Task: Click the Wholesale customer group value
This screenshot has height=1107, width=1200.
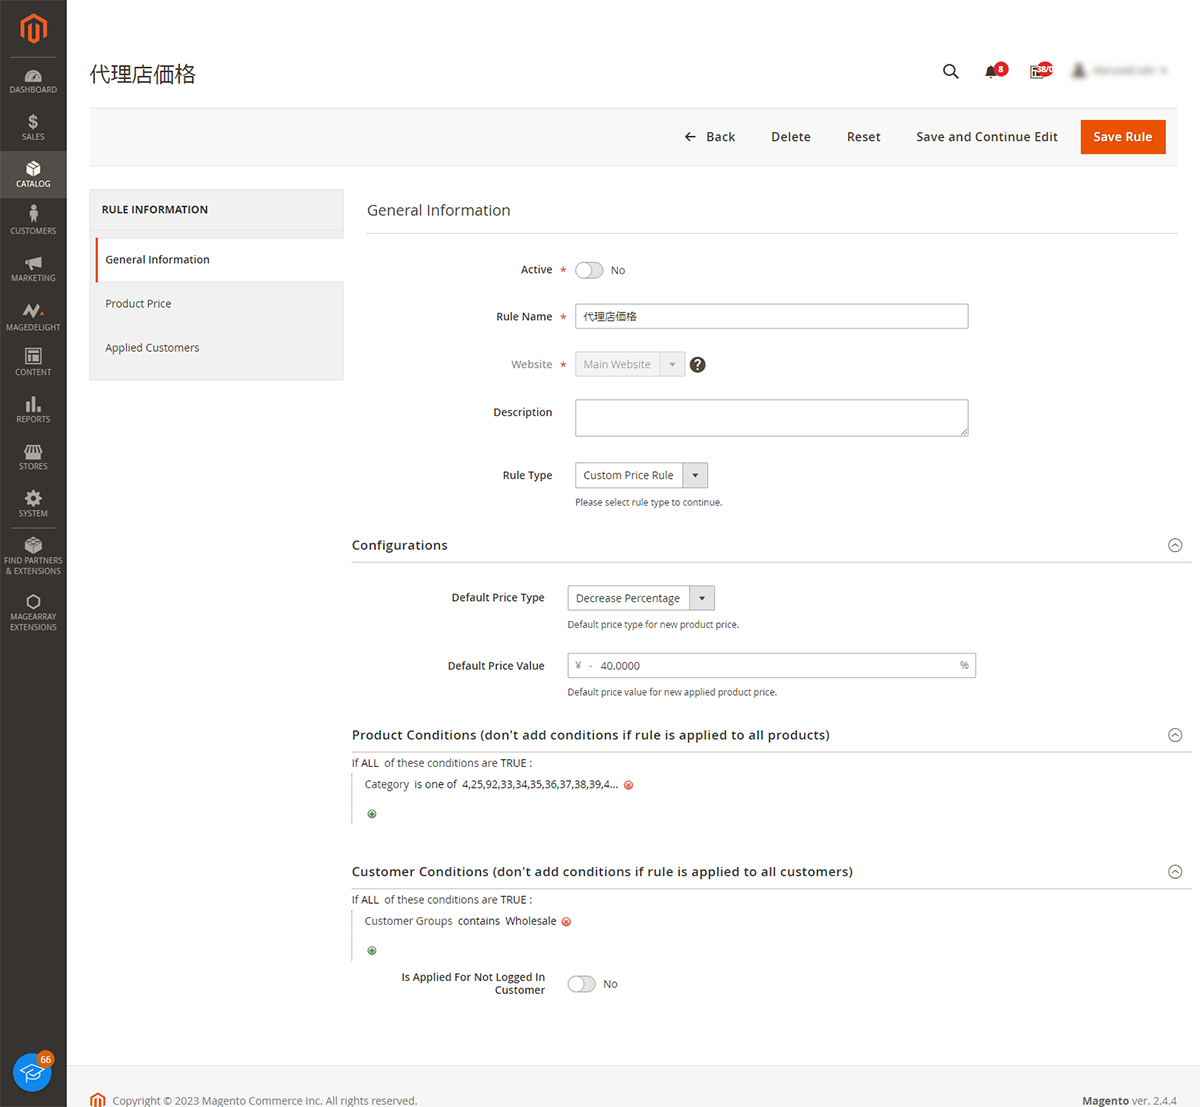Action: [x=531, y=922]
